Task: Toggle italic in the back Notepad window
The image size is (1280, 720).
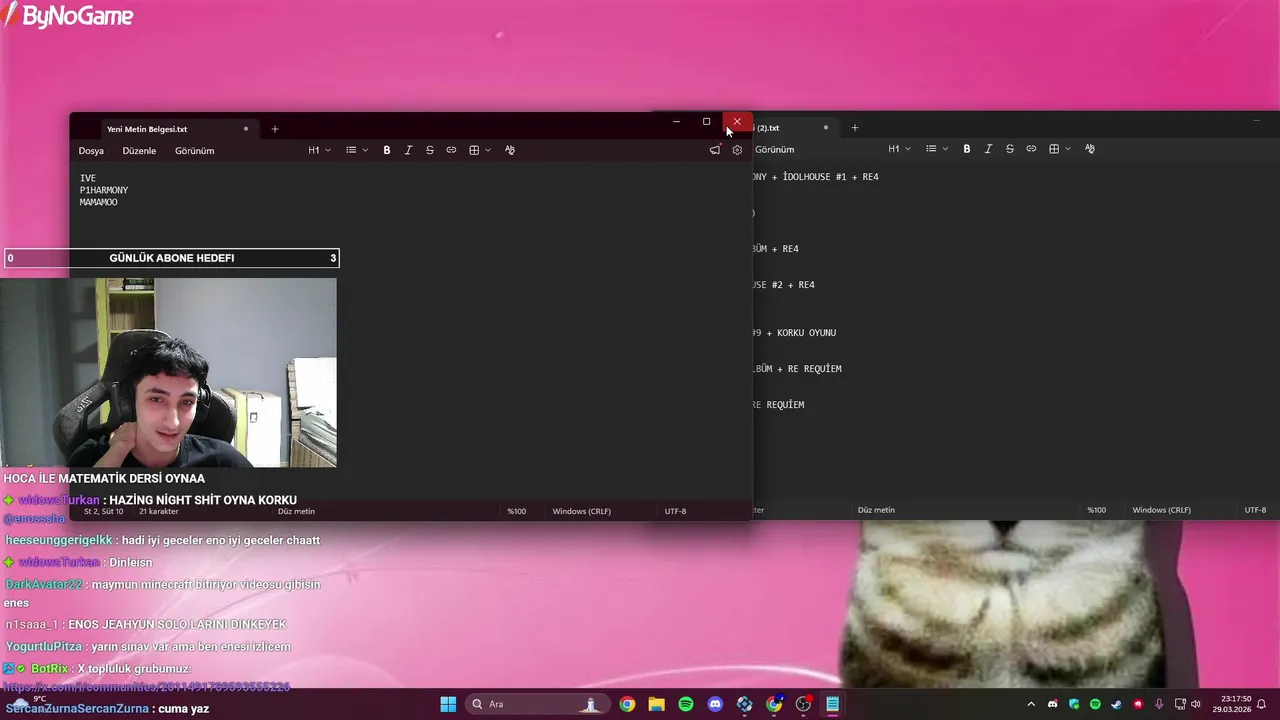Action: (x=988, y=149)
